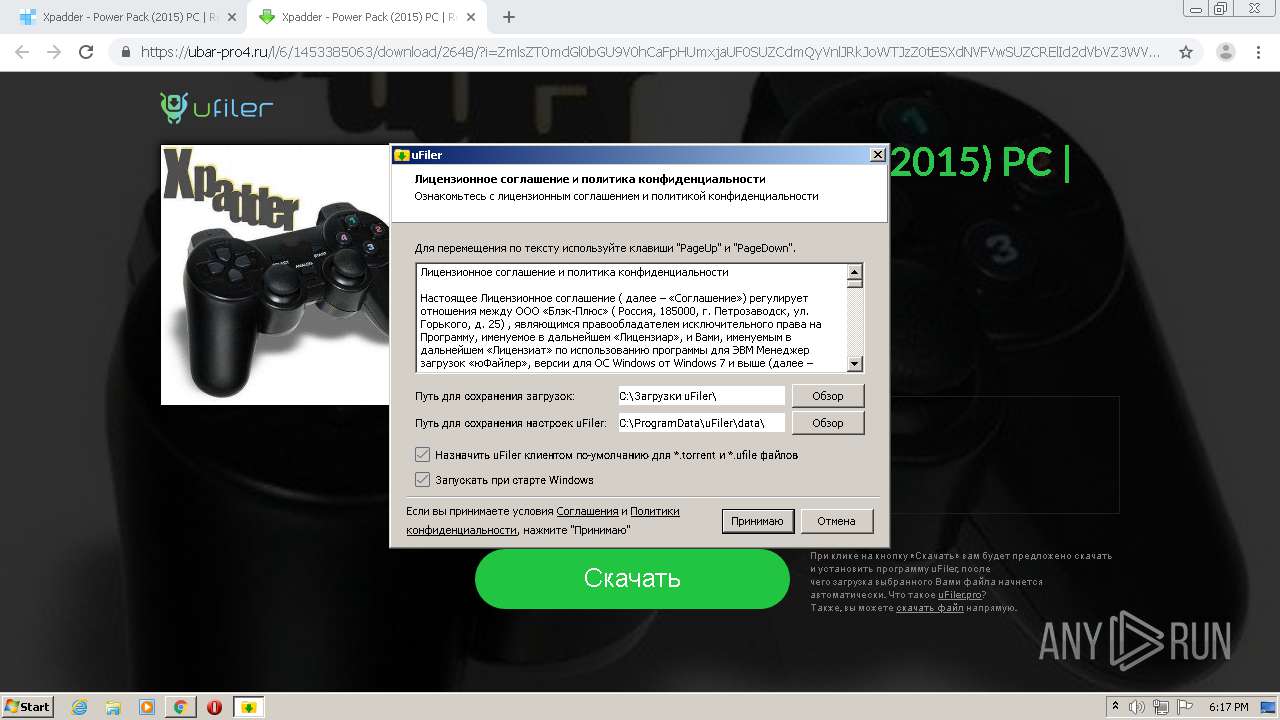The image size is (1280, 720).
Task: Launch Internet Explorer from the taskbar
Action: 79,707
